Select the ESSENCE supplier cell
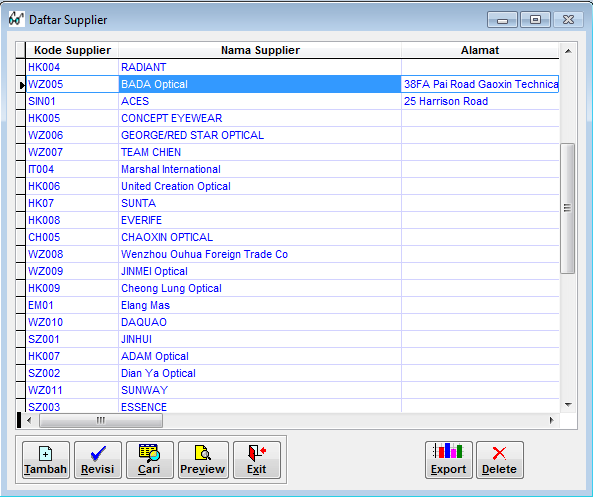 coord(260,407)
